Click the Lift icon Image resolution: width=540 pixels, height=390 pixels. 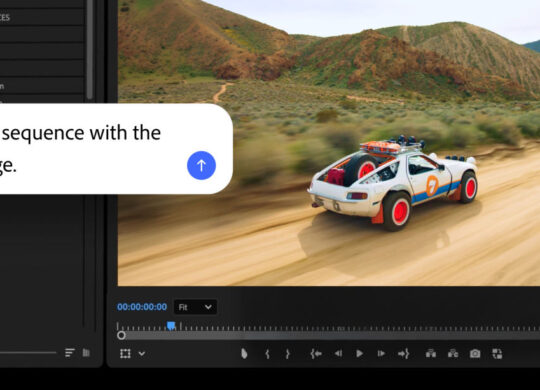[431, 353]
